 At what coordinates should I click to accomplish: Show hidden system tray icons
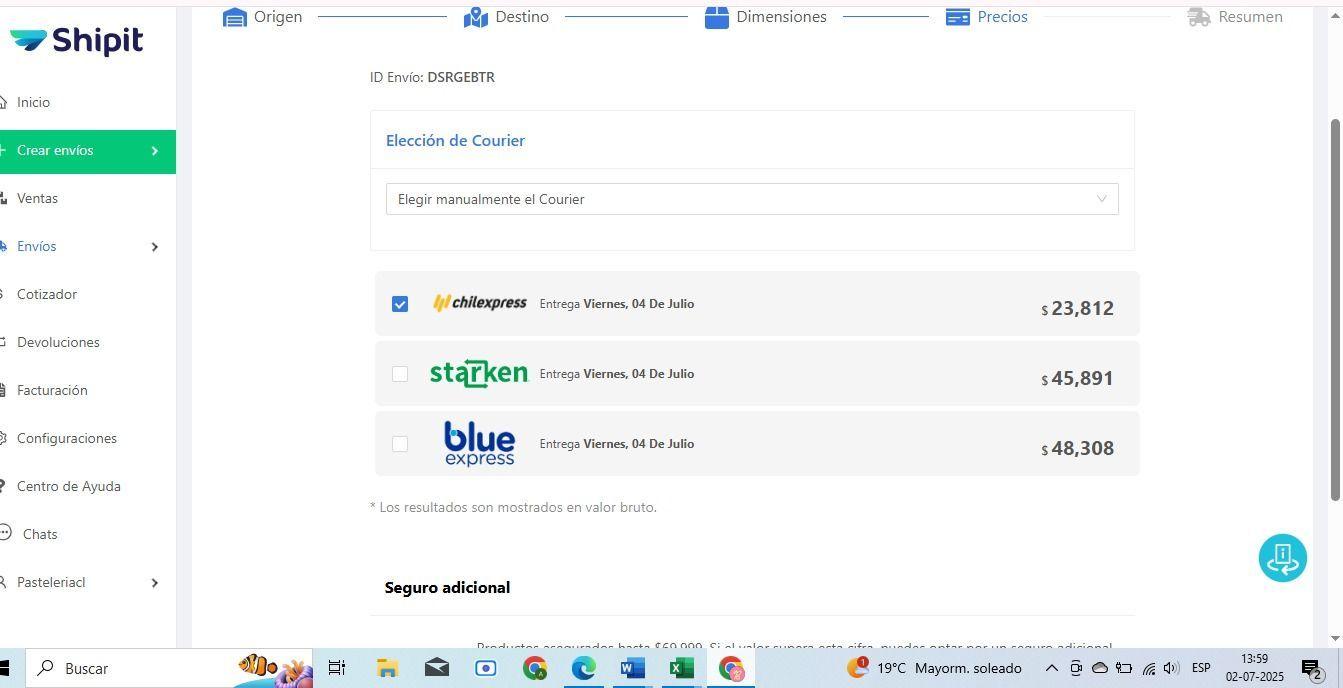coord(1051,668)
